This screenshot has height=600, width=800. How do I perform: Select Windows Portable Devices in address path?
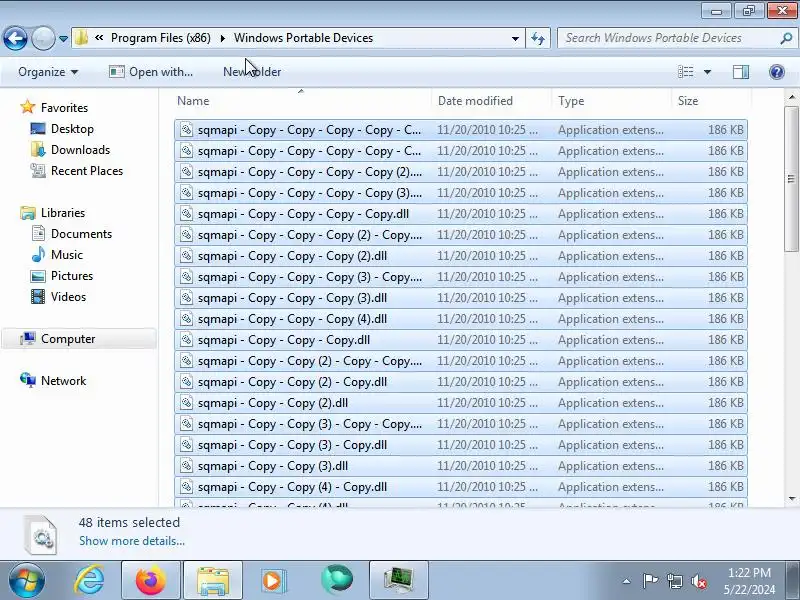click(304, 38)
